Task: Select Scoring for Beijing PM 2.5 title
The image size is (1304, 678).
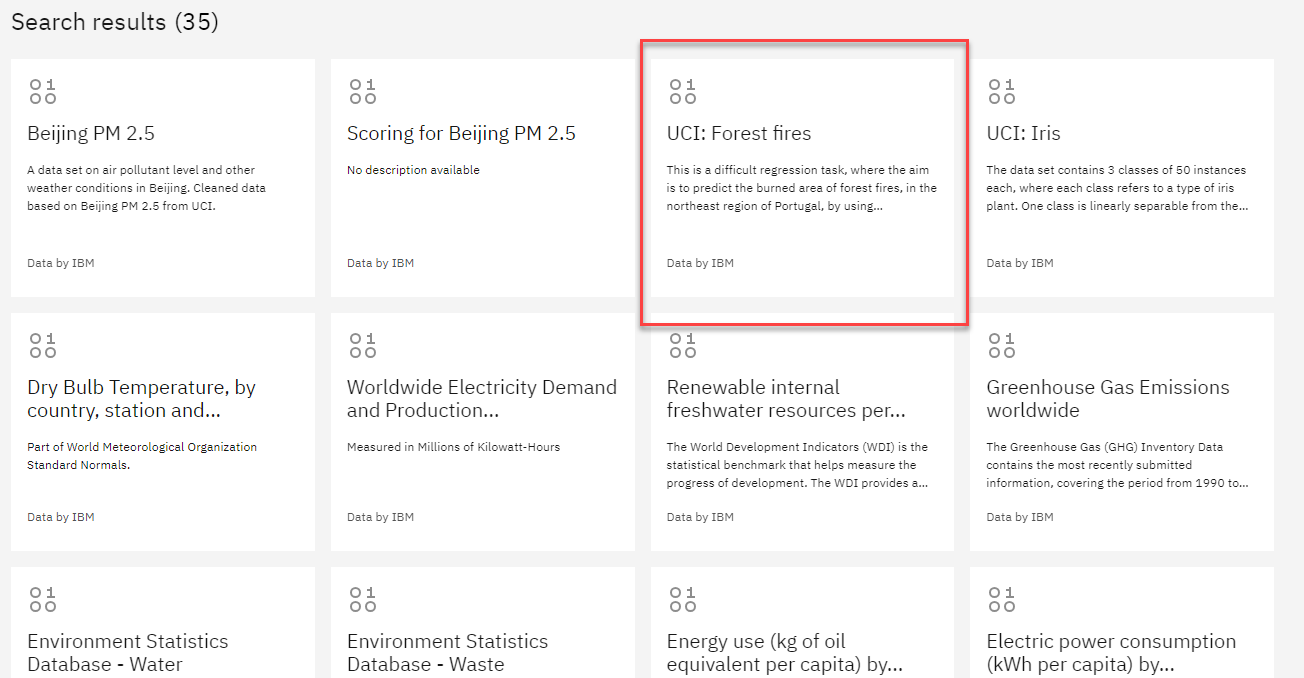Action: pos(461,134)
